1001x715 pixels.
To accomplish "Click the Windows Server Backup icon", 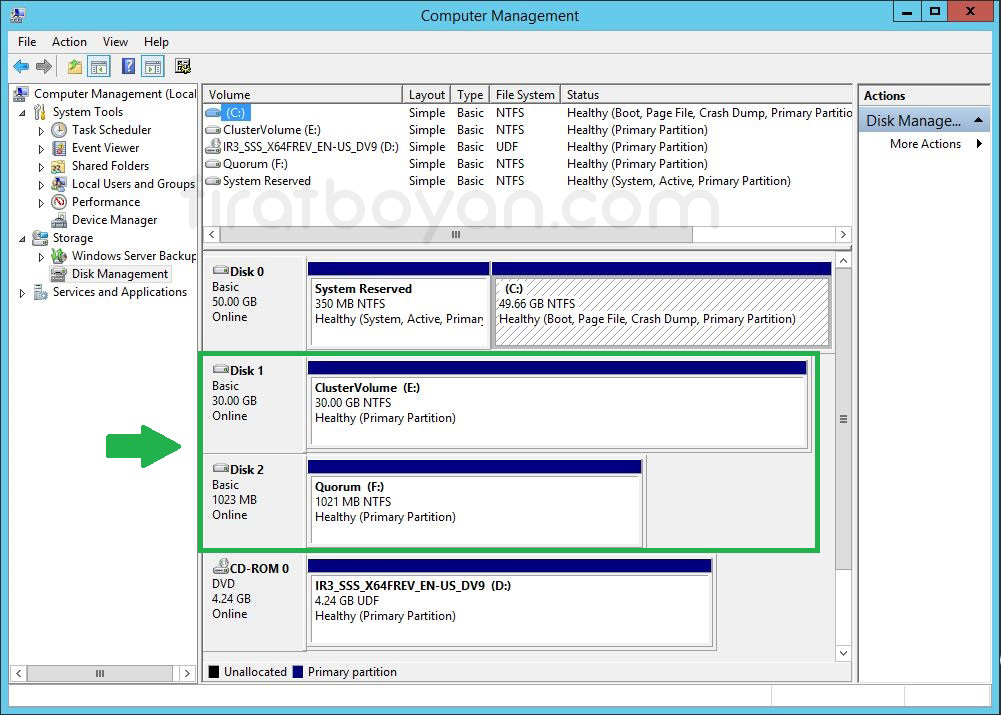I will 59,256.
